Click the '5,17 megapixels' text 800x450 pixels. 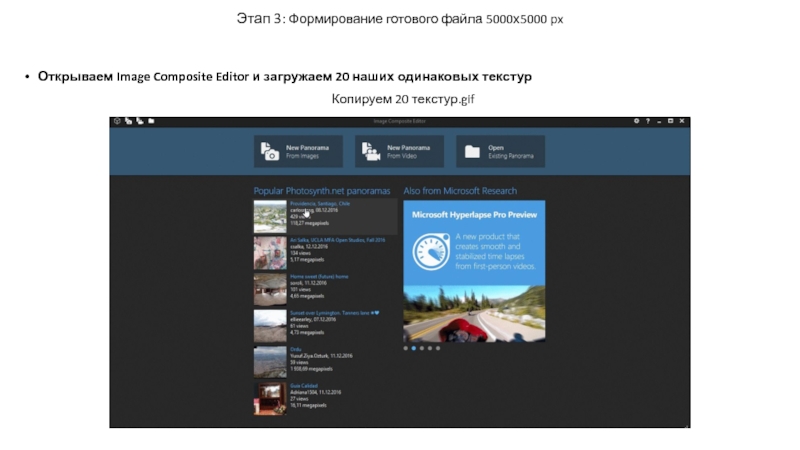pos(307,260)
